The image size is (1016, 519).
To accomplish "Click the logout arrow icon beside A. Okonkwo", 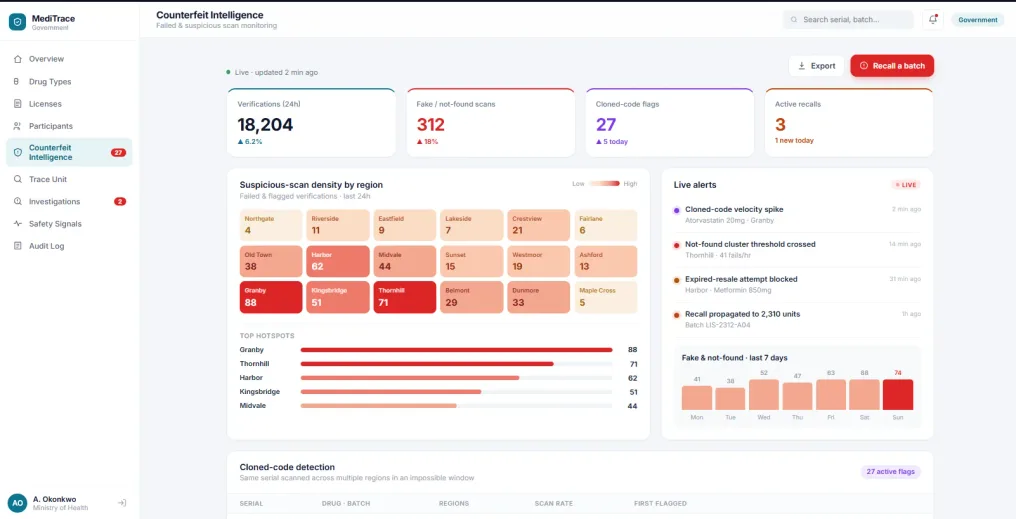I will [122, 503].
